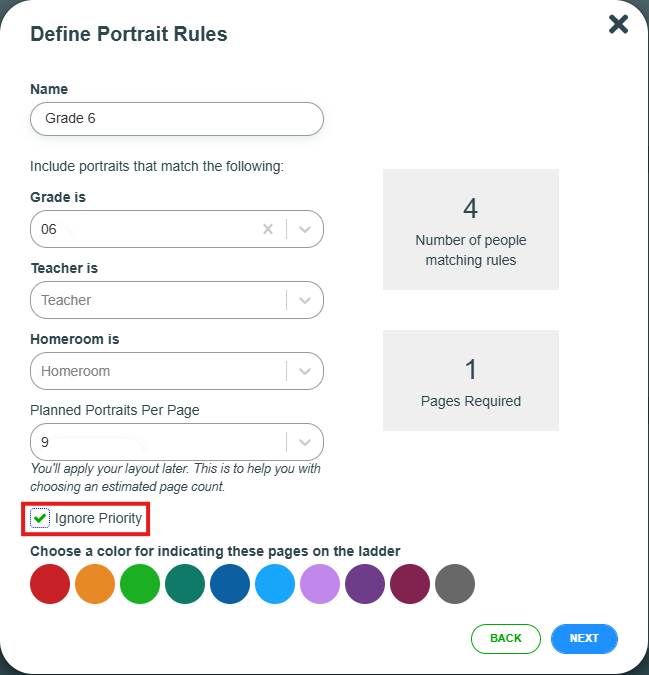Image resolution: width=649 pixels, height=675 pixels.
Task: Pick the red color swatch
Action: click(x=50, y=584)
